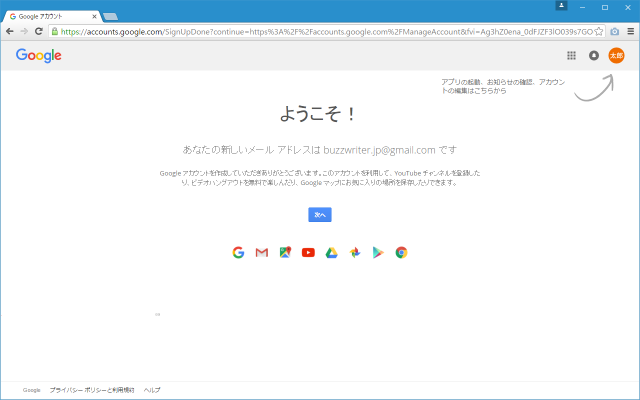Open the プライバシー ポリシーと利用規約 footer link
Image resolution: width=640 pixels, height=400 pixels.
coord(91,390)
